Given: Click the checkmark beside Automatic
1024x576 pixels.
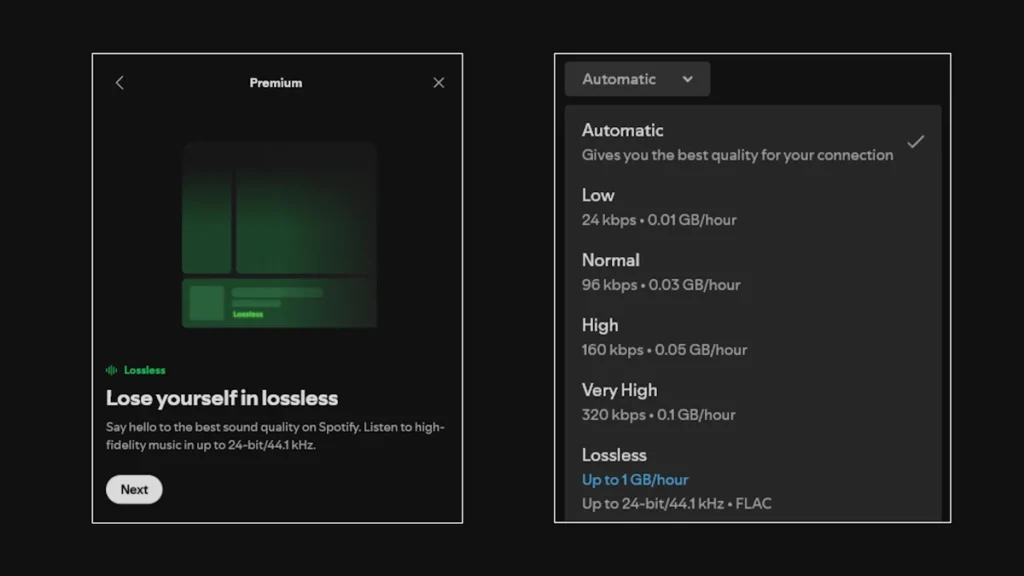Looking at the screenshot, I should pos(916,142).
